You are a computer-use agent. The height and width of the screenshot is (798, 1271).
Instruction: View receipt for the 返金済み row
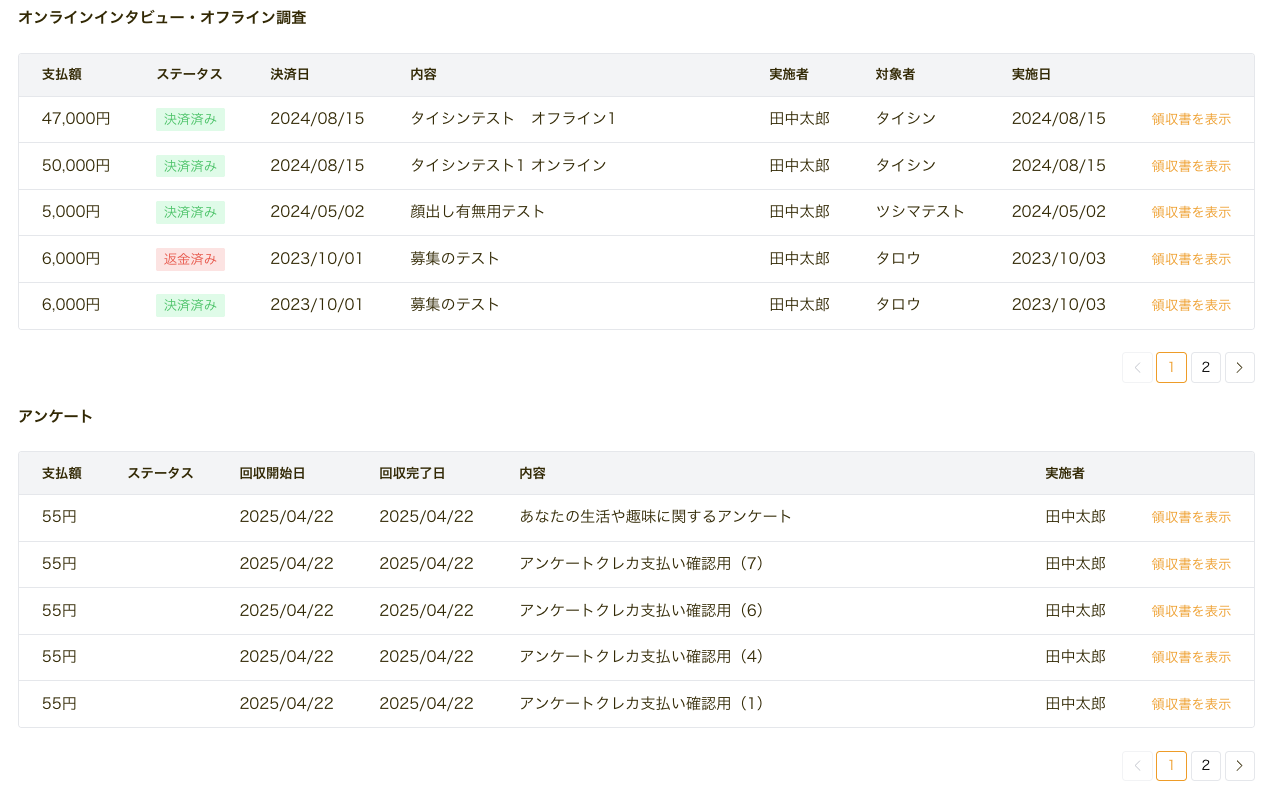[x=1190, y=259]
